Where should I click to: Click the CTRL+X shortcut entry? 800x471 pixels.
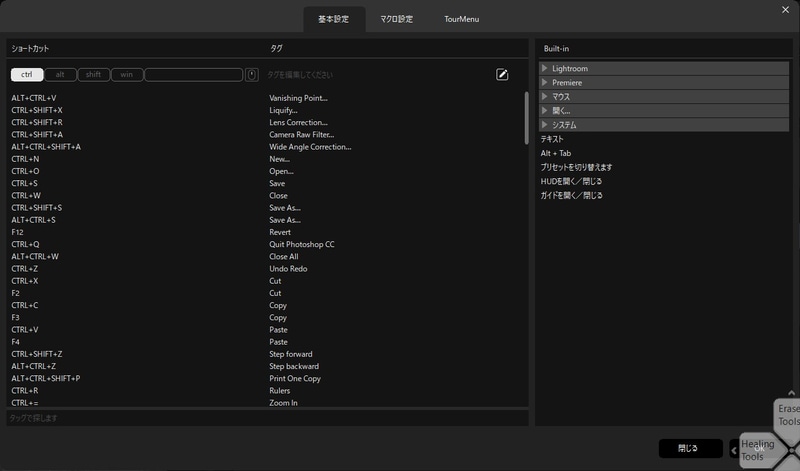(25, 281)
